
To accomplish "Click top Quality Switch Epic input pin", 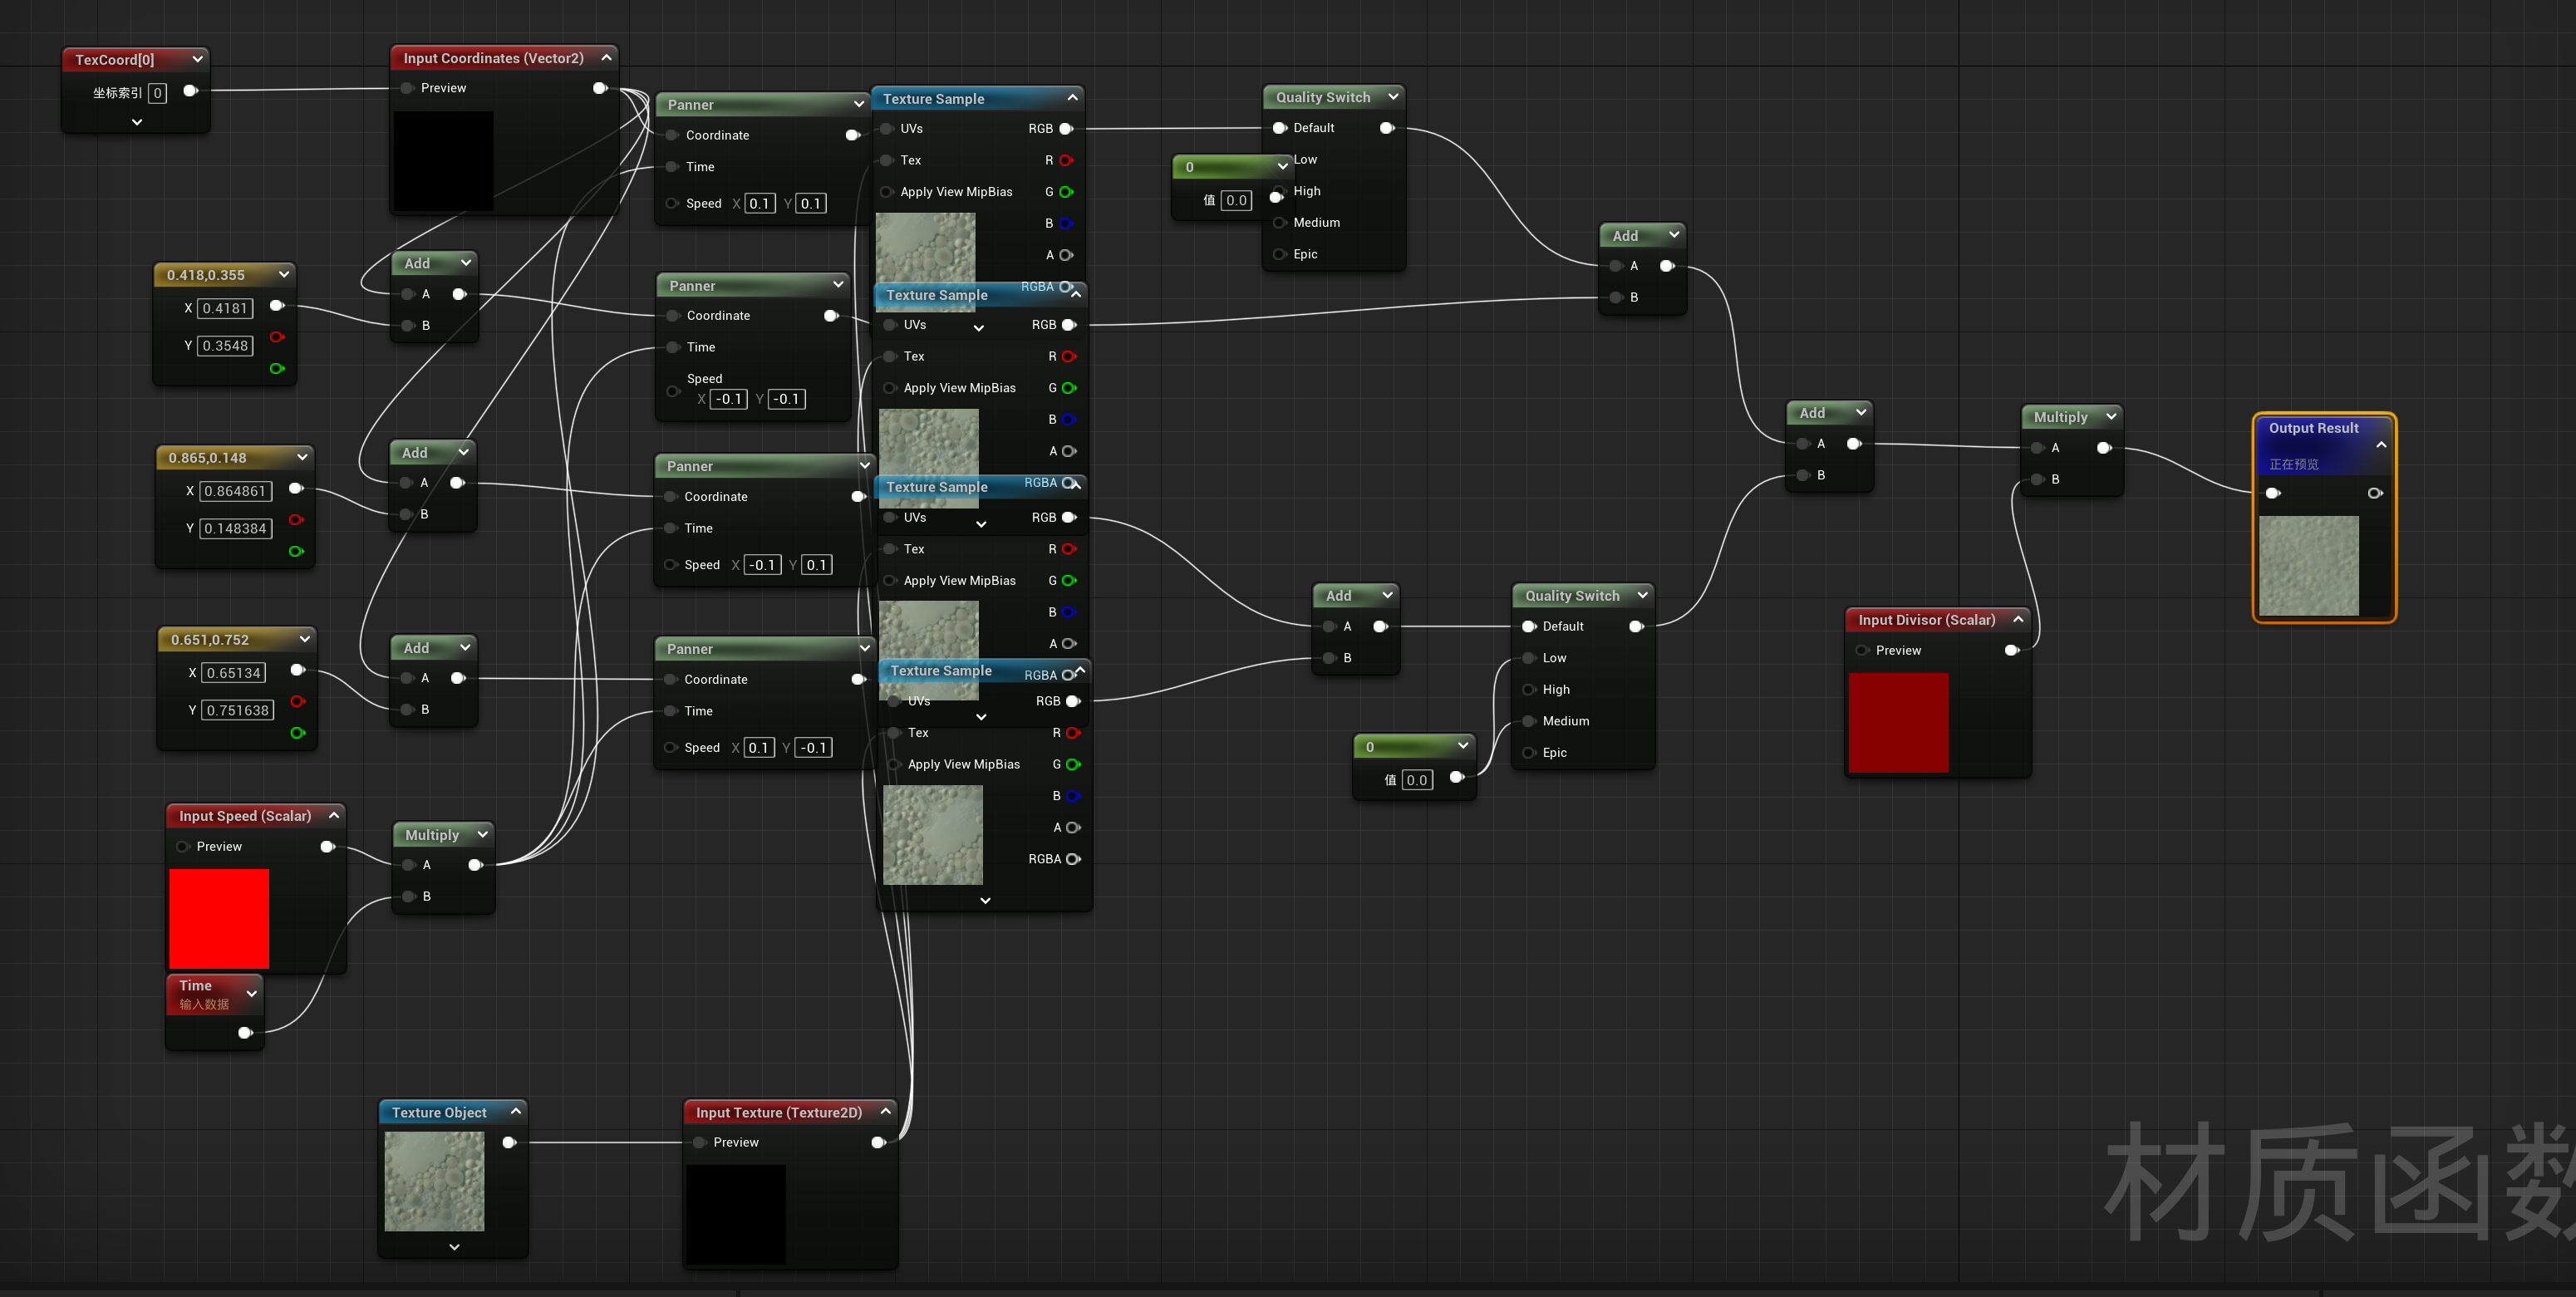I will tap(1279, 254).
